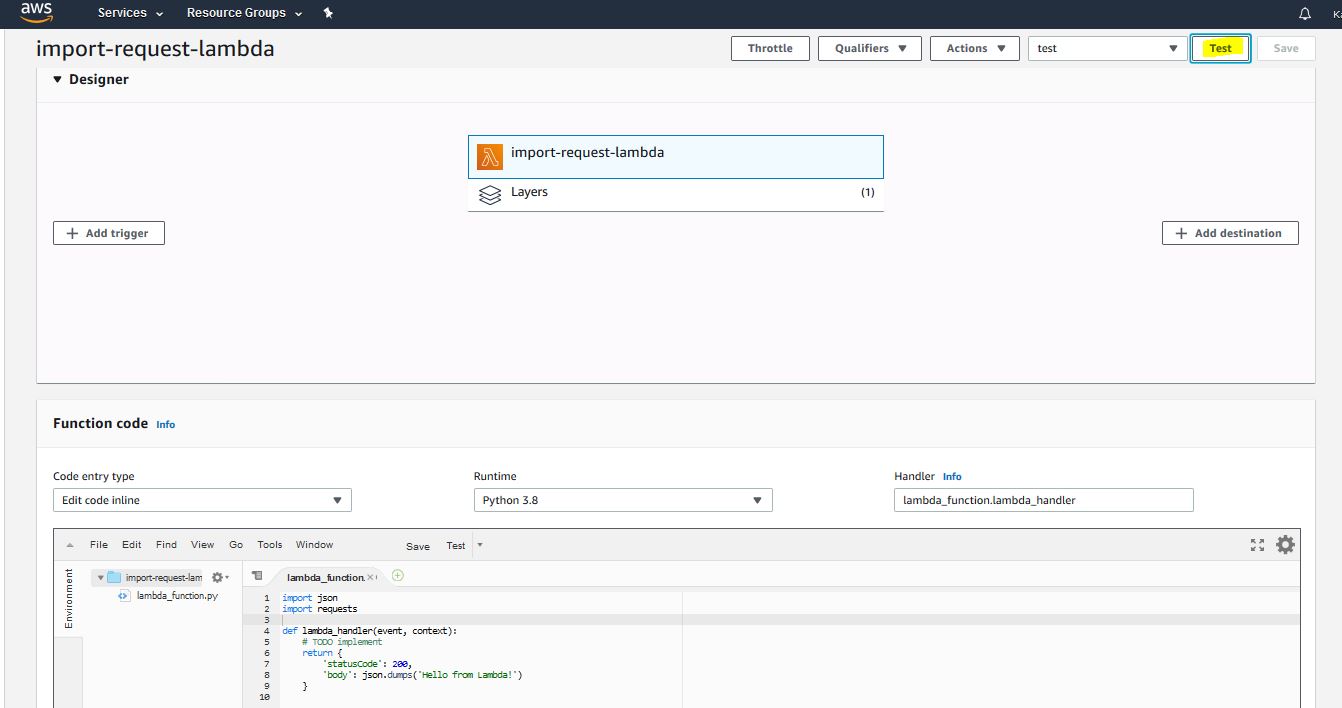Select the test event dropdown

(1107, 48)
